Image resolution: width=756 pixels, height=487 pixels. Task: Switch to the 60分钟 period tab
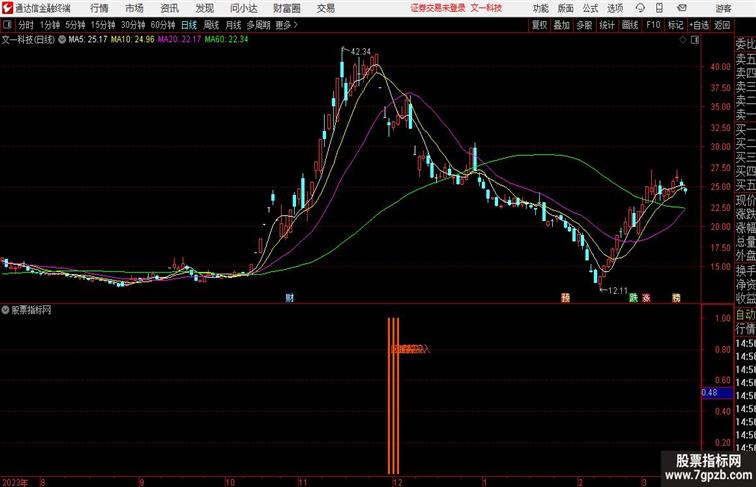point(163,25)
